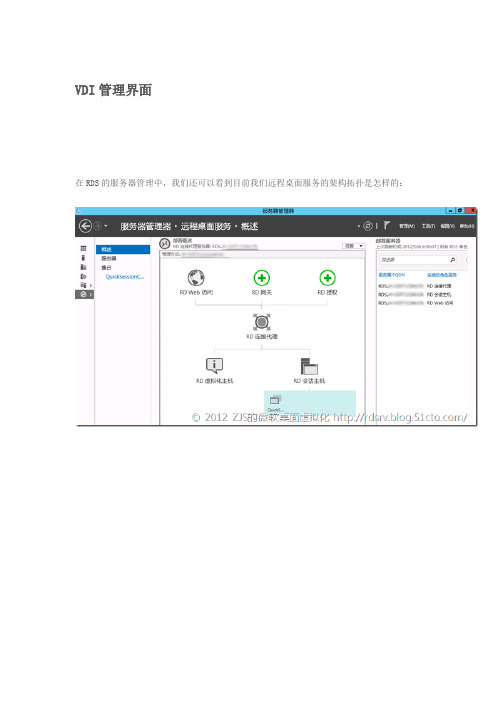Select the Quick... collection tile icon

[x=275, y=399]
